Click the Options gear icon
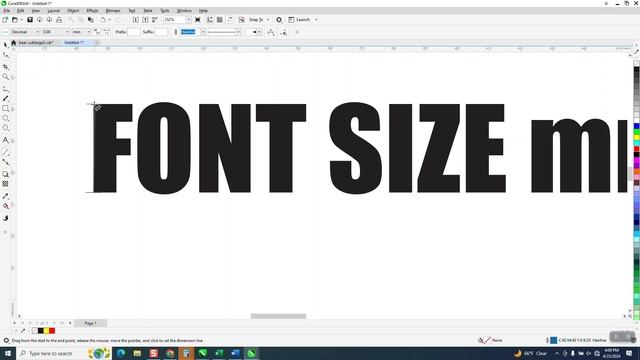Viewport: 640px width, 360px height. (x=279, y=20)
